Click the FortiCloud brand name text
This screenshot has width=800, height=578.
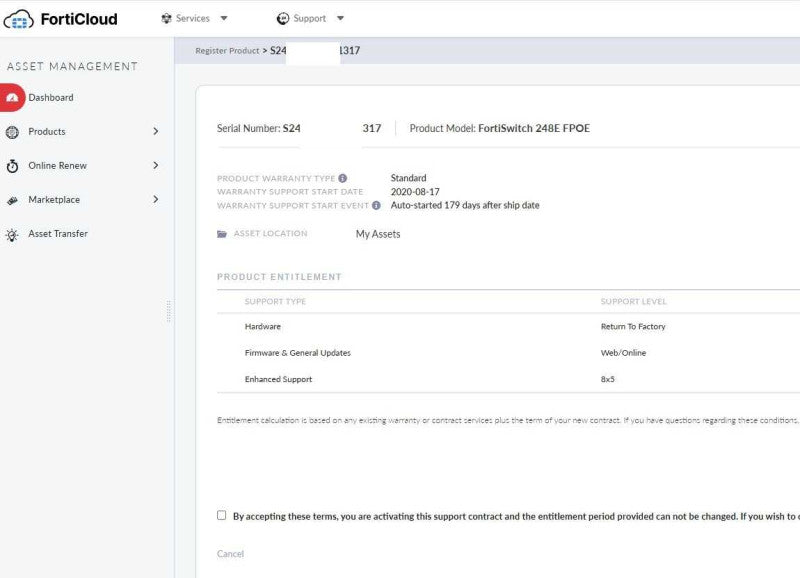(x=79, y=19)
